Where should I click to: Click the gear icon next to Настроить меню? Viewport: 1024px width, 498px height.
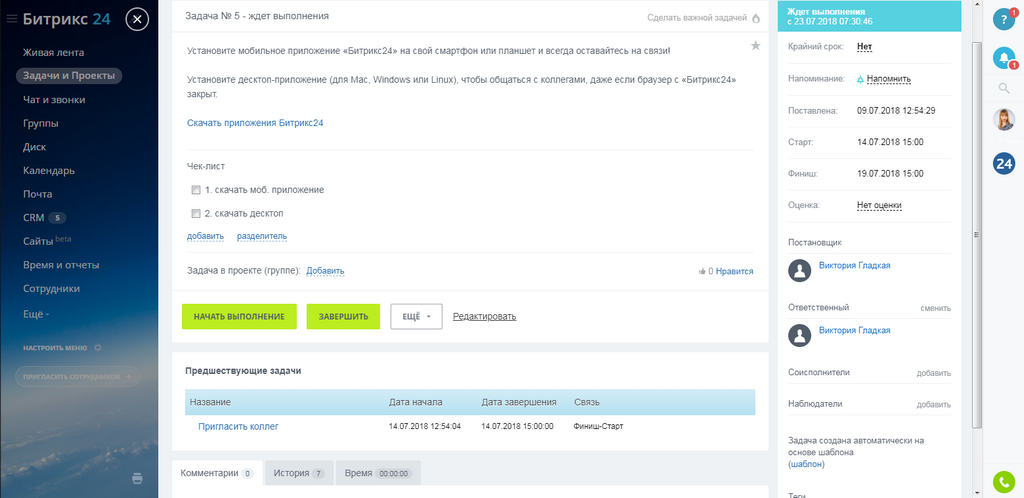click(98, 348)
